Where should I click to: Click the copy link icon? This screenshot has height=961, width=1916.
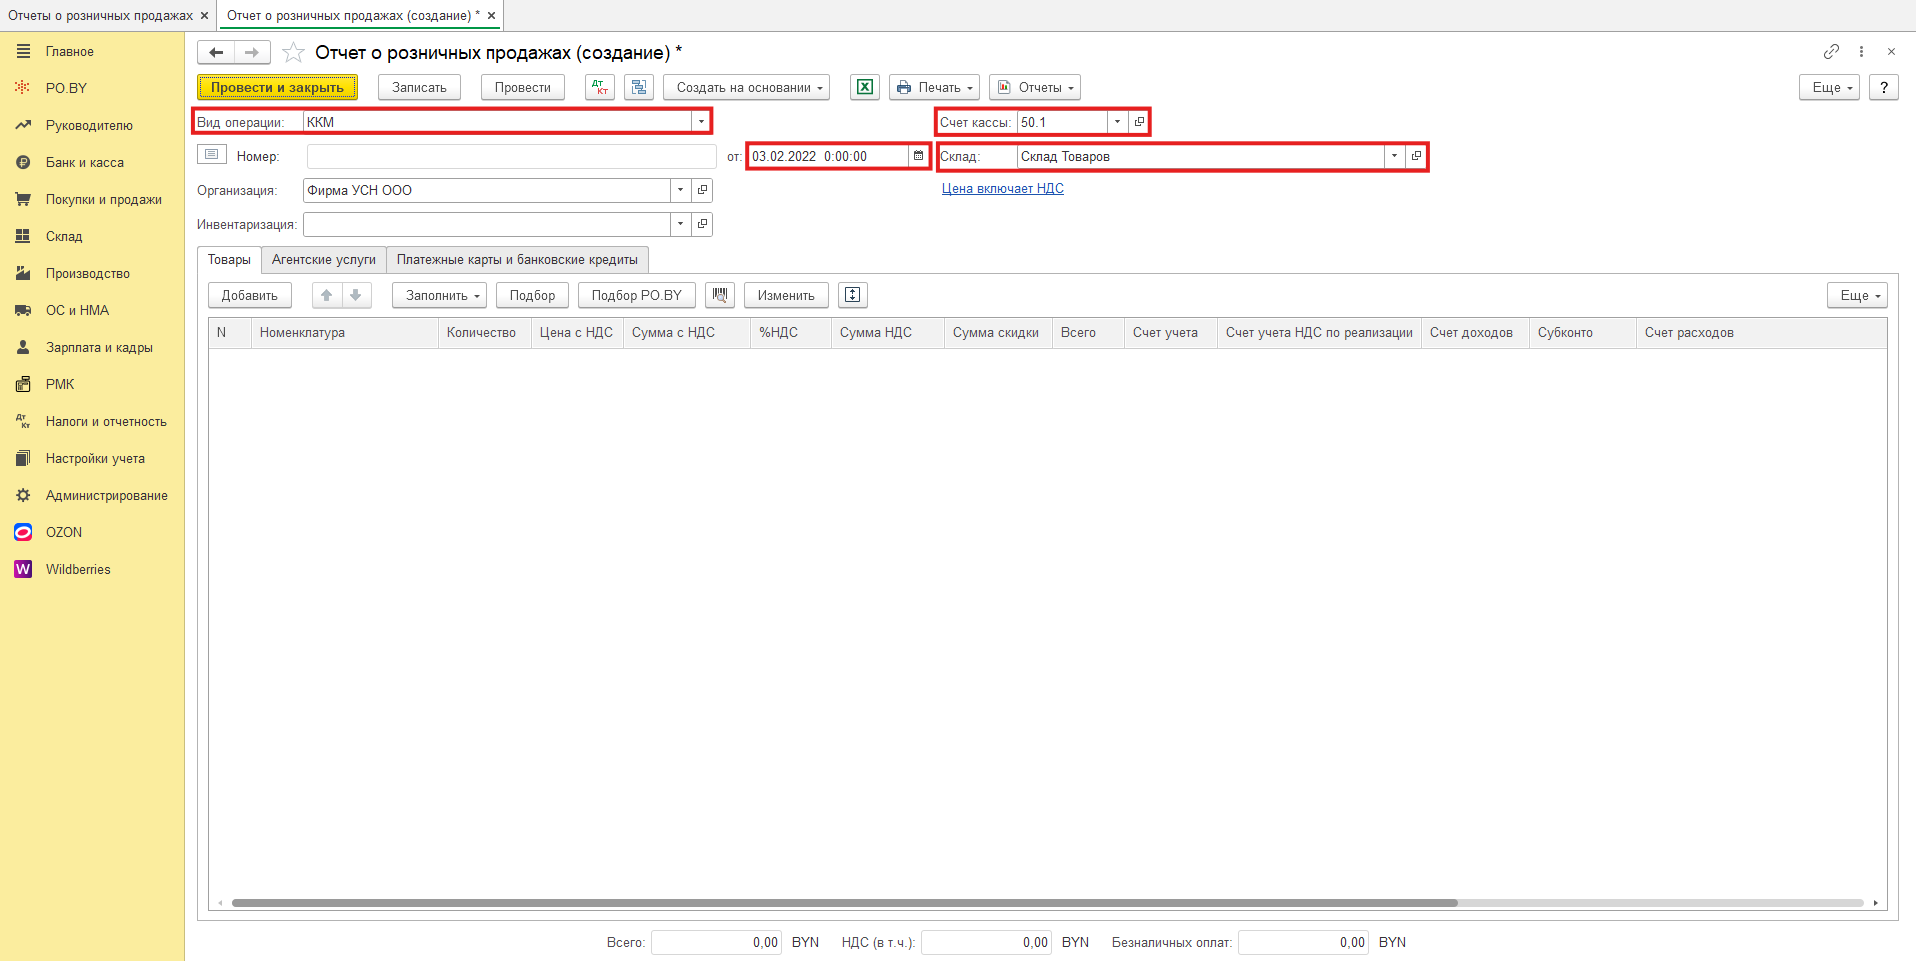pyautogui.click(x=1831, y=52)
